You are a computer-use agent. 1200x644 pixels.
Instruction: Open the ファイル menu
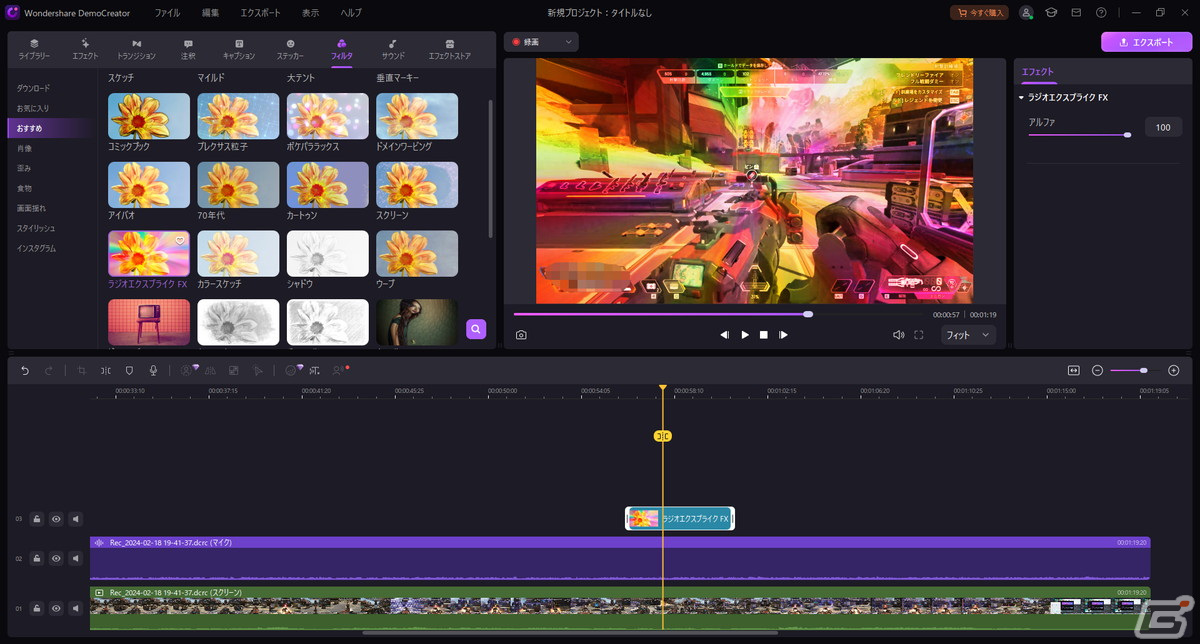point(168,13)
